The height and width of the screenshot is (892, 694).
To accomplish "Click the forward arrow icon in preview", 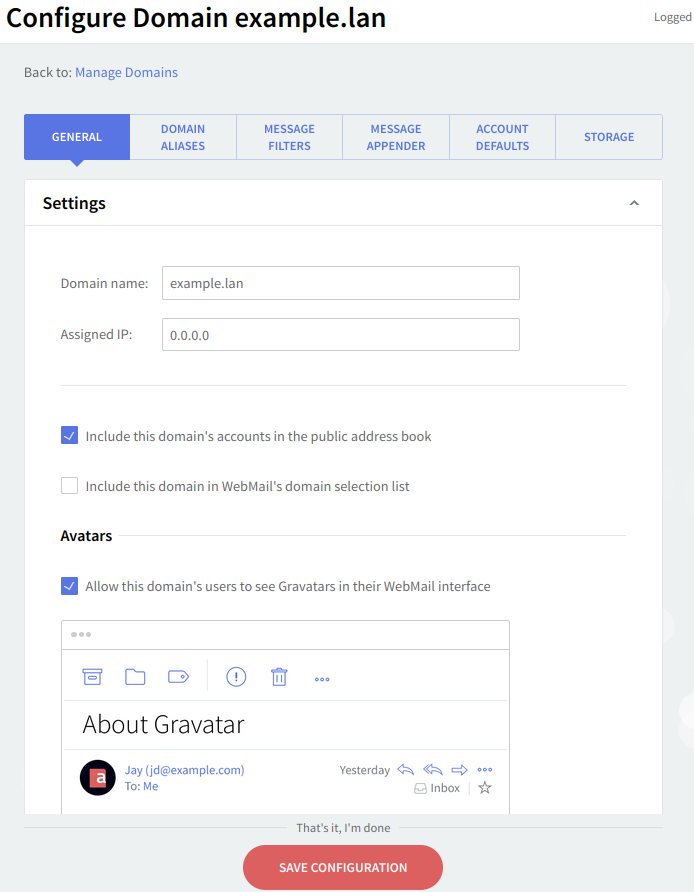I will (x=460, y=770).
